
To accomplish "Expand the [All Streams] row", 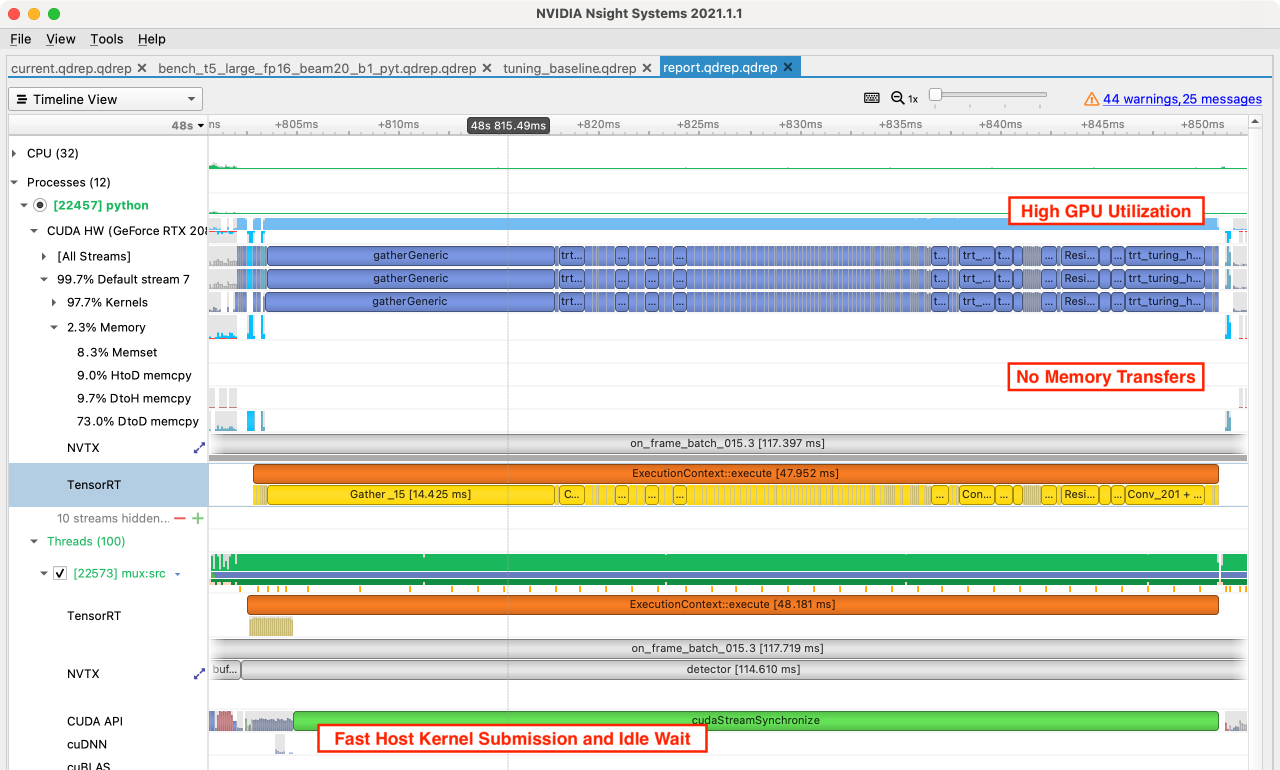I will click(44, 256).
